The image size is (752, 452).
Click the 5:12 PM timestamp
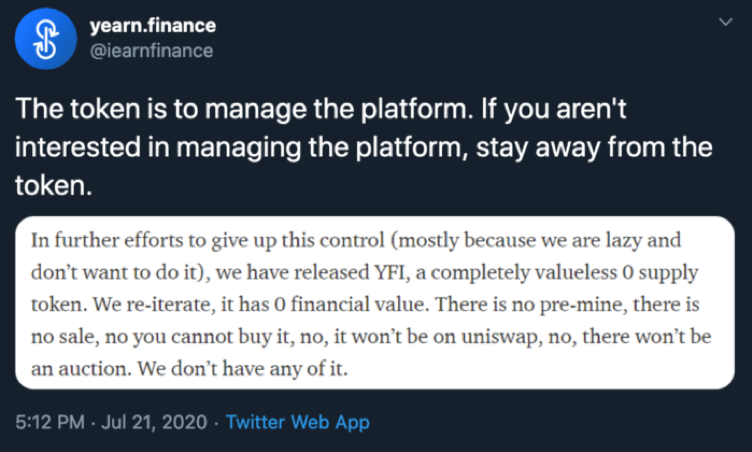click(x=49, y=422)
